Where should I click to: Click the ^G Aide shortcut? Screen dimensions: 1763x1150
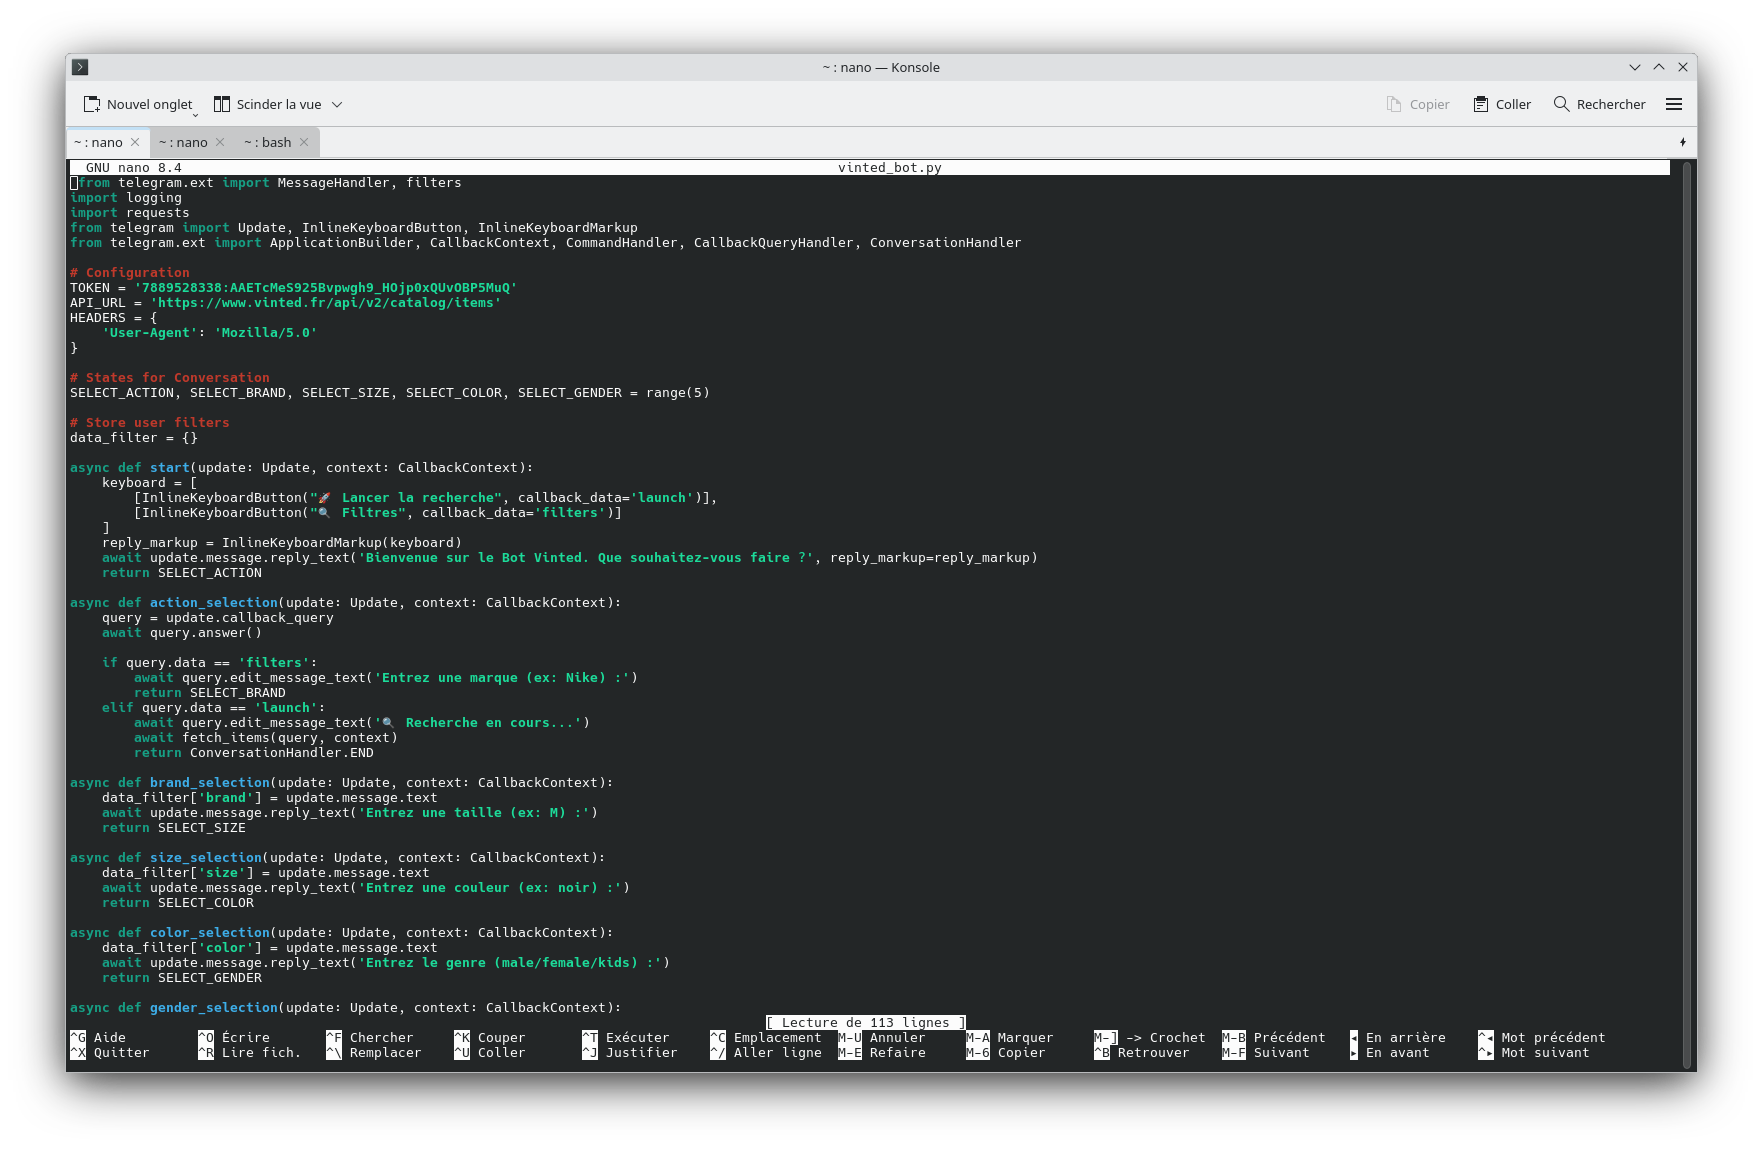pyautogui.click(x=98, y=1038)
